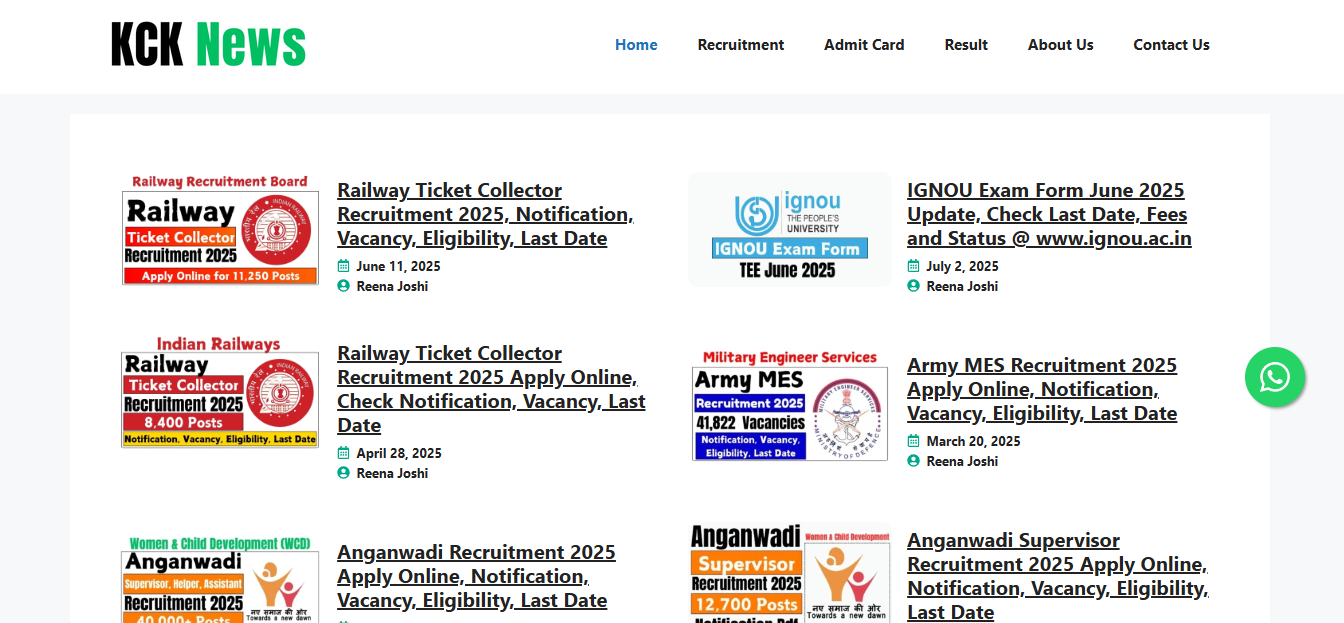
Task: Open Railway Ticket Collector Notification, Vacancy article
Action: [486, 214]
